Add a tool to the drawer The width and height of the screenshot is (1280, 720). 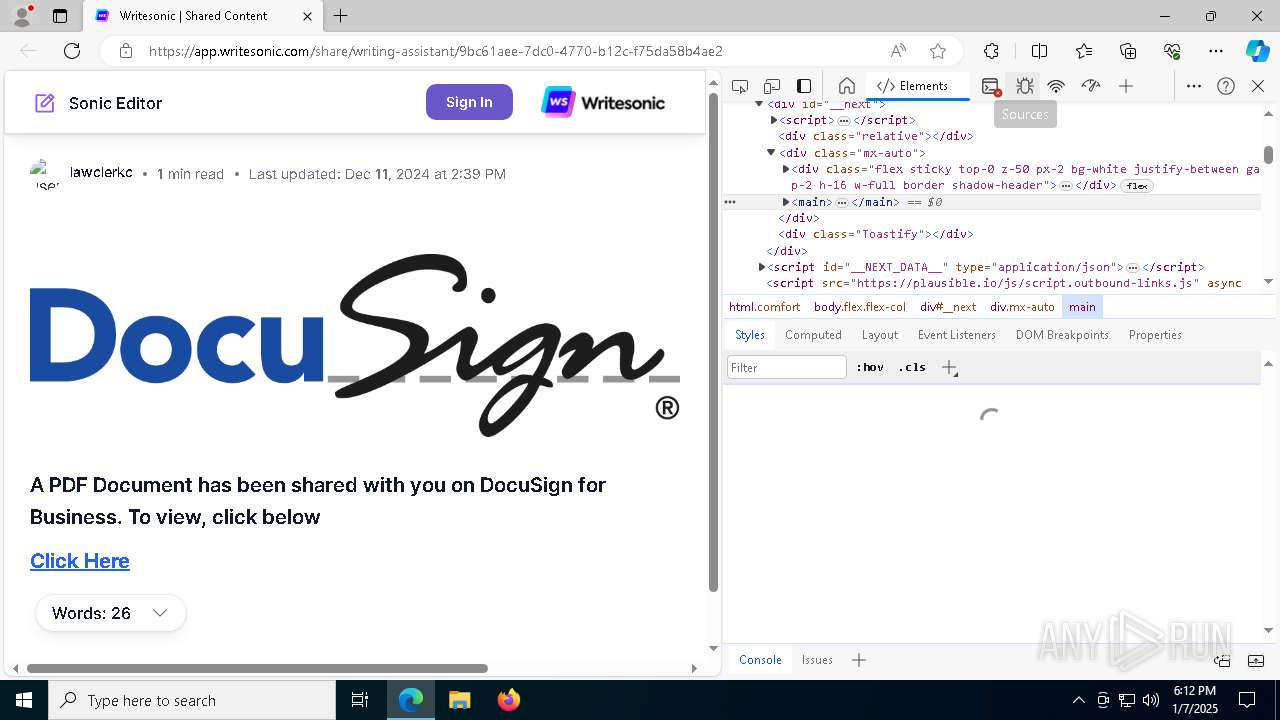pos(859,660)
